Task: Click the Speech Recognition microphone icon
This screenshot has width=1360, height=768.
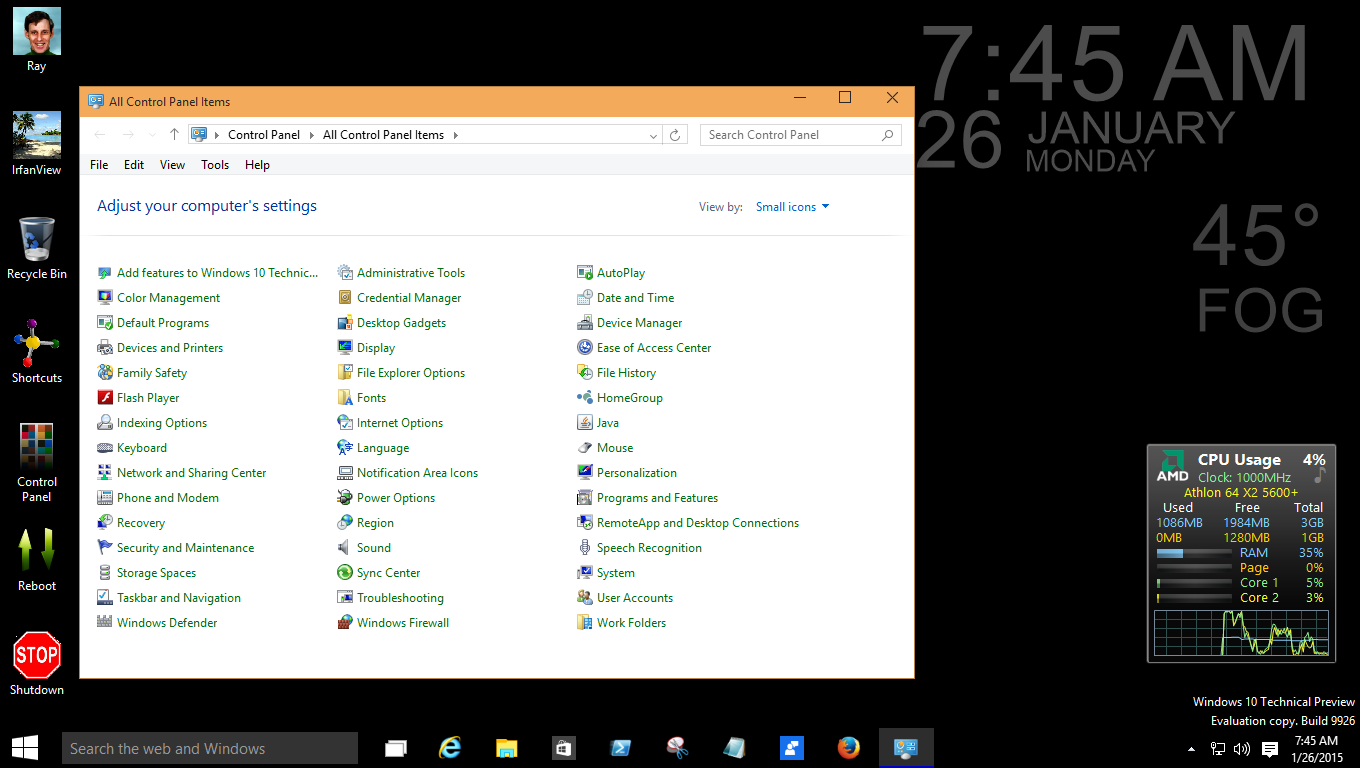Action: (x=585, y=548)
